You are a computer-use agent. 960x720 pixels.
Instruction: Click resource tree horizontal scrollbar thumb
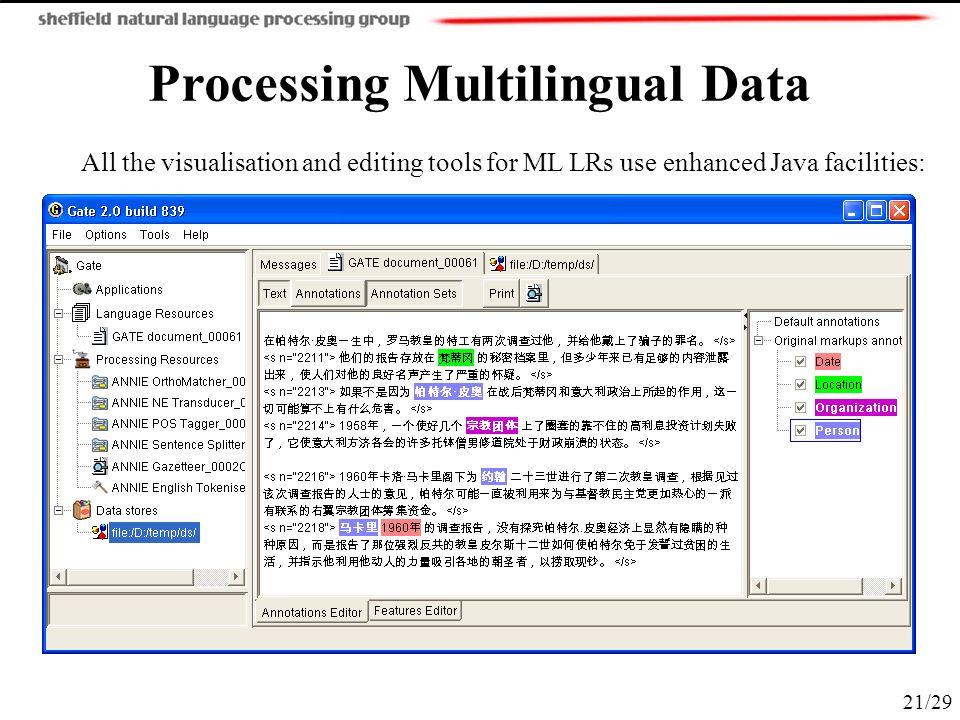click(130, 576)
